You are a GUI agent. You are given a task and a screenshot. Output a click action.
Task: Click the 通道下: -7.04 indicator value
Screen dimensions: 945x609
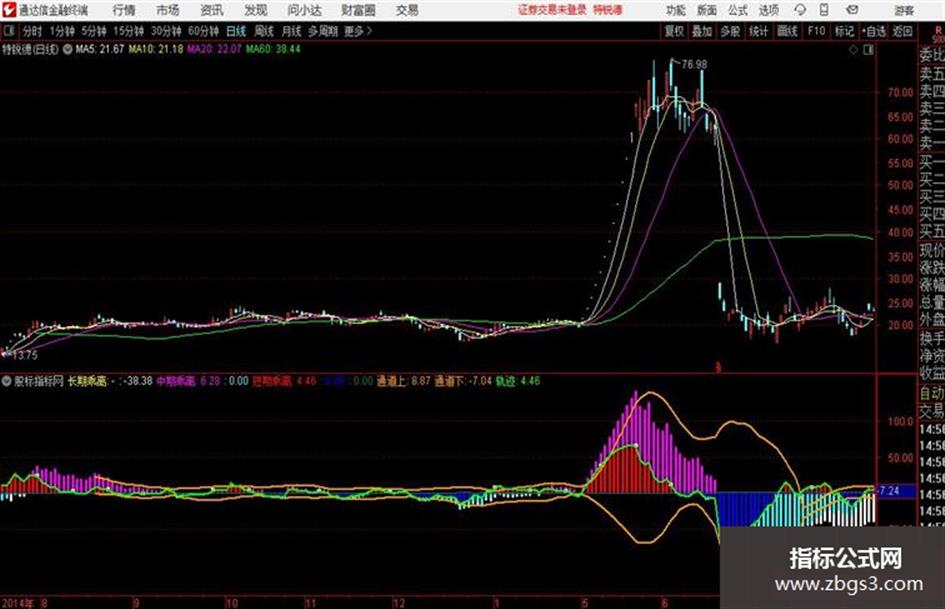(463, 381)
